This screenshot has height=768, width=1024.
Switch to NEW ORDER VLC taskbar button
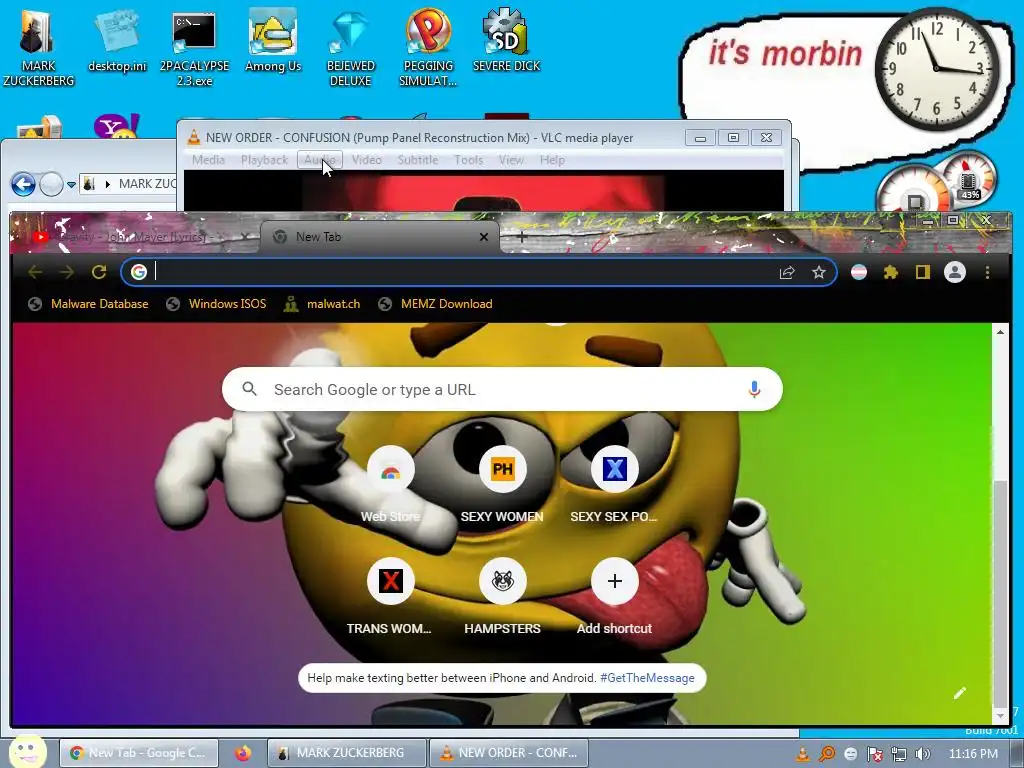[x=509, y=753]
